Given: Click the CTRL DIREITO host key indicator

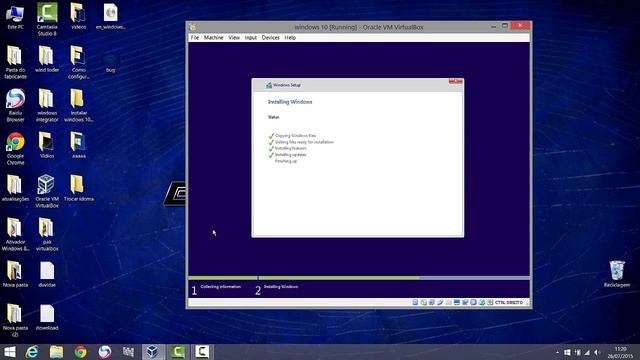Looking at the screenshot, I should [x=509, y=302].
